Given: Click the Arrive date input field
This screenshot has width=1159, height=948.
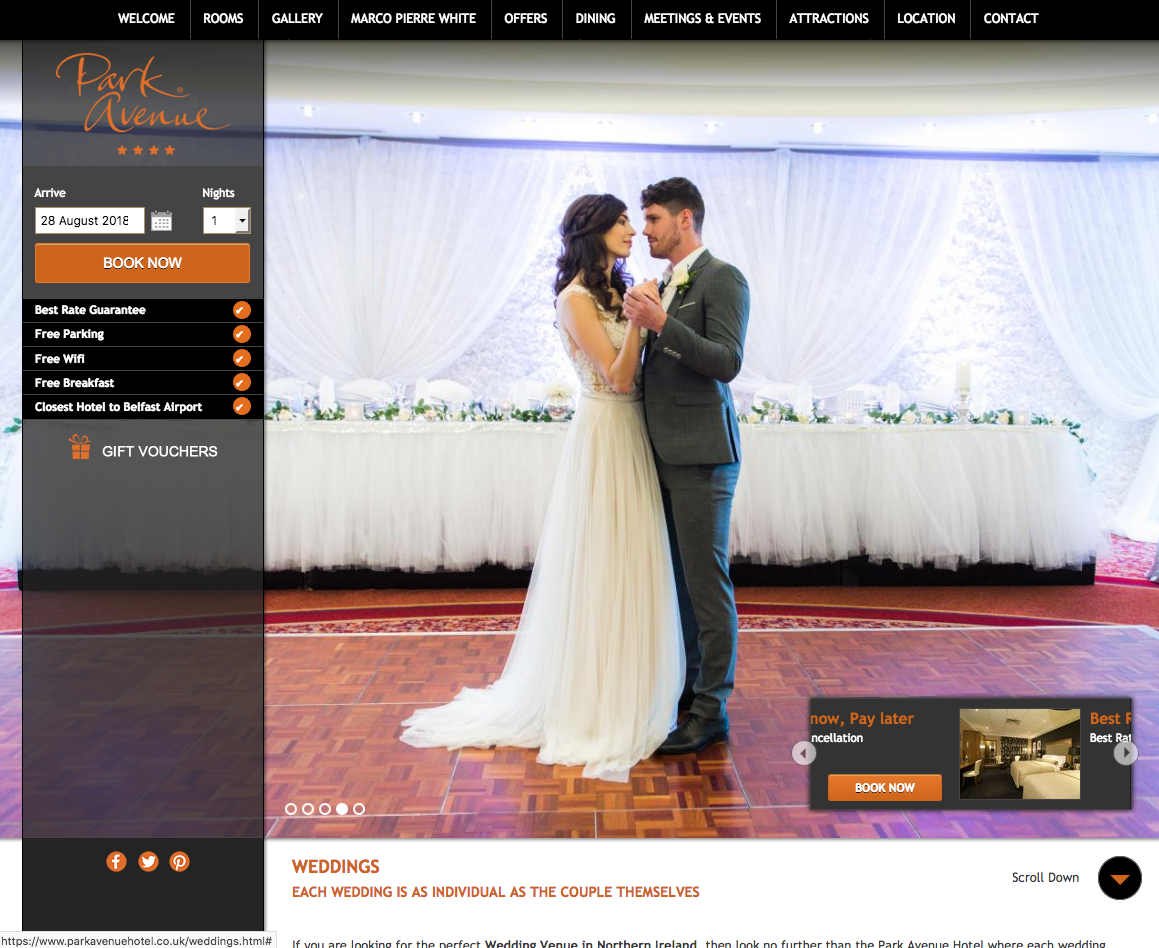Looking at the screenshot, I should [x=89, y=221].
